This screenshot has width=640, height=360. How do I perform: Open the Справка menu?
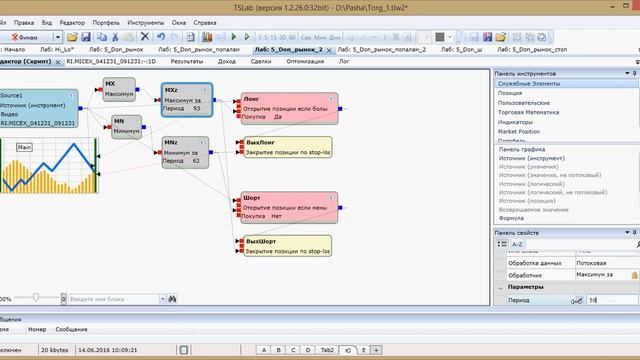[x=205, y=23]
